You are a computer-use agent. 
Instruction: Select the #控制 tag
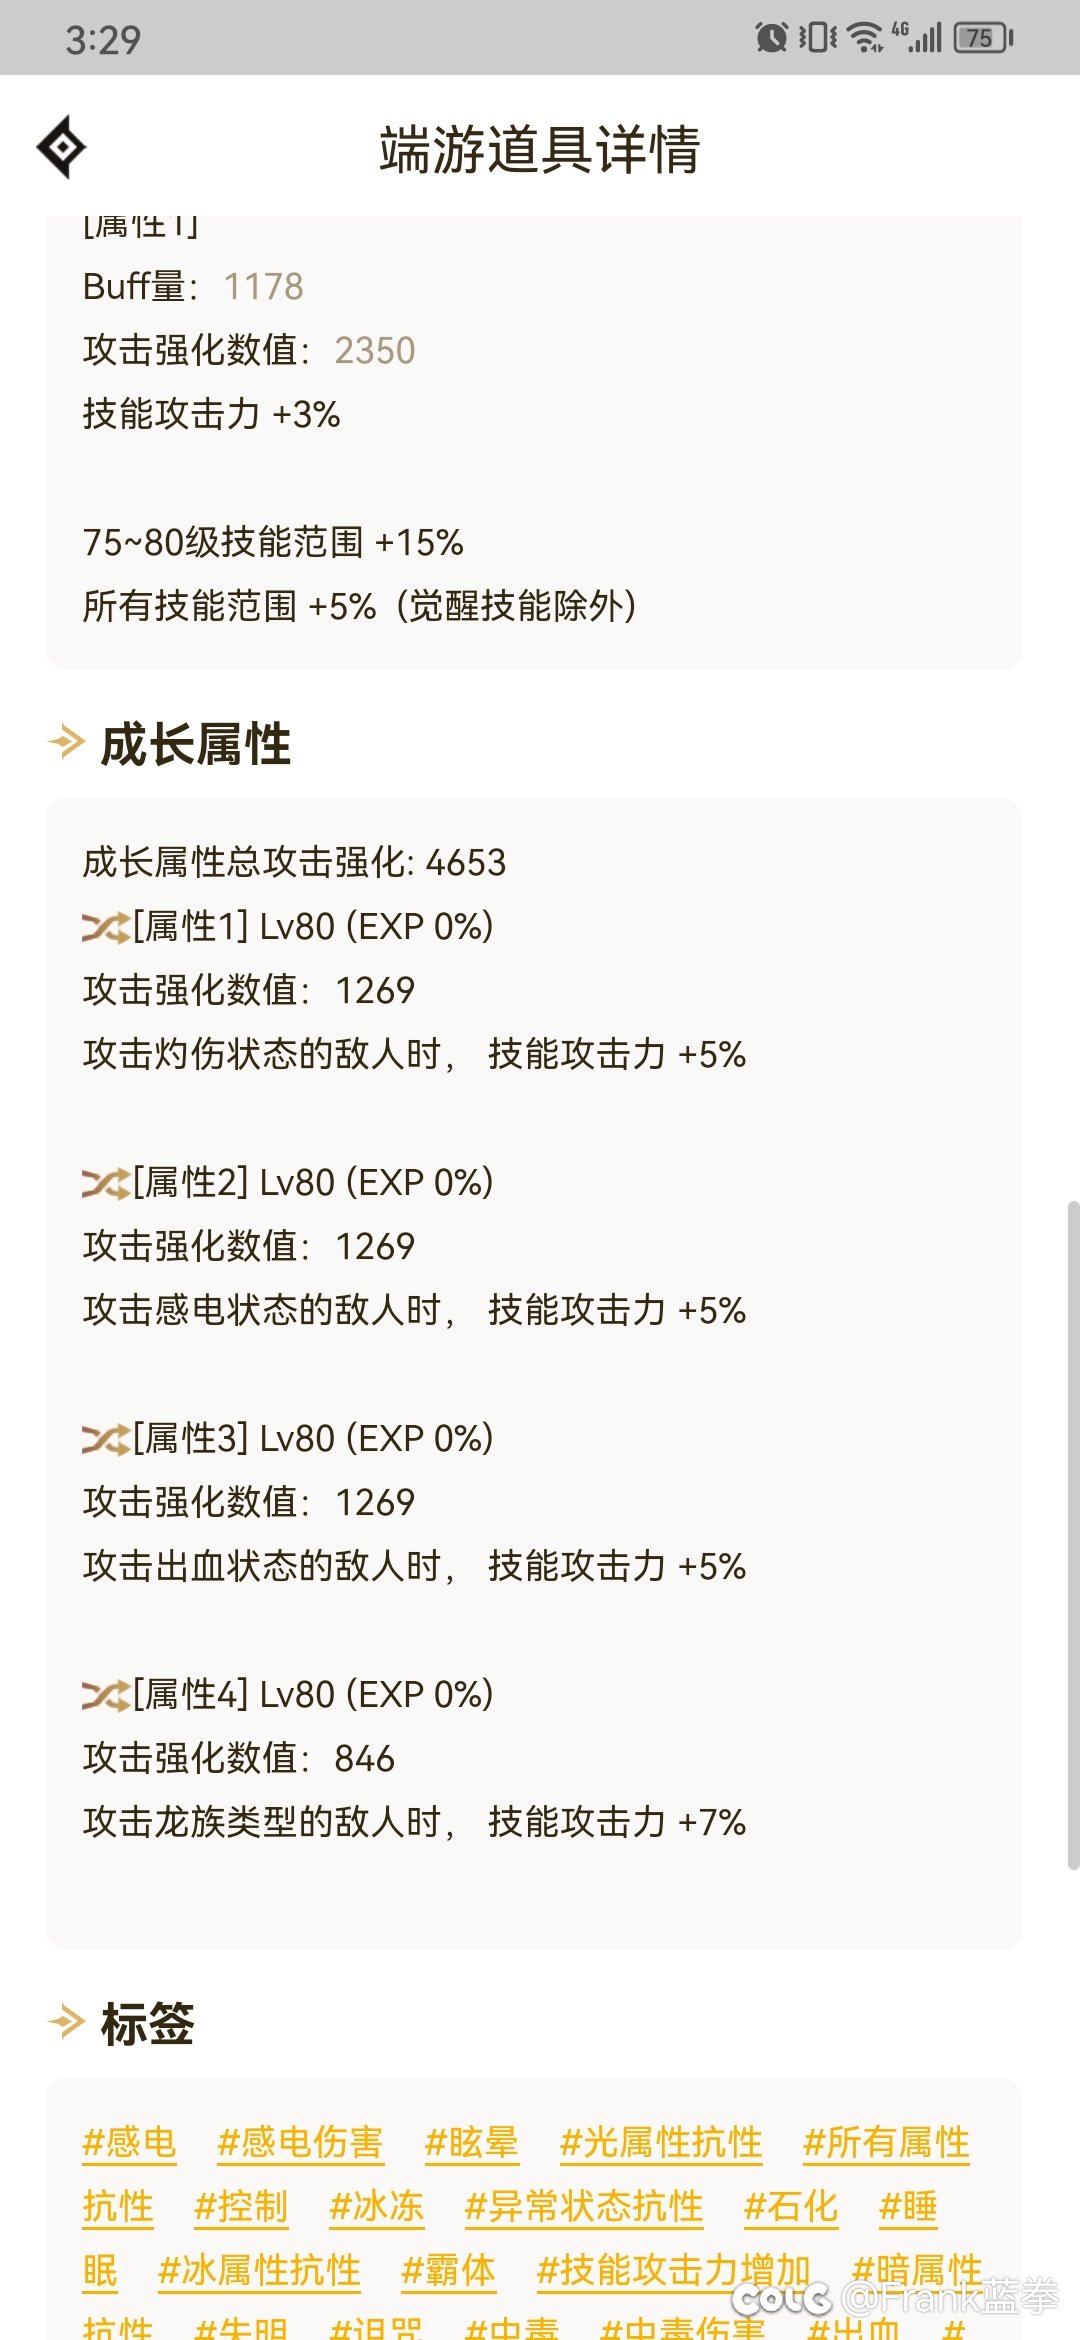[x=241, y=2206]
